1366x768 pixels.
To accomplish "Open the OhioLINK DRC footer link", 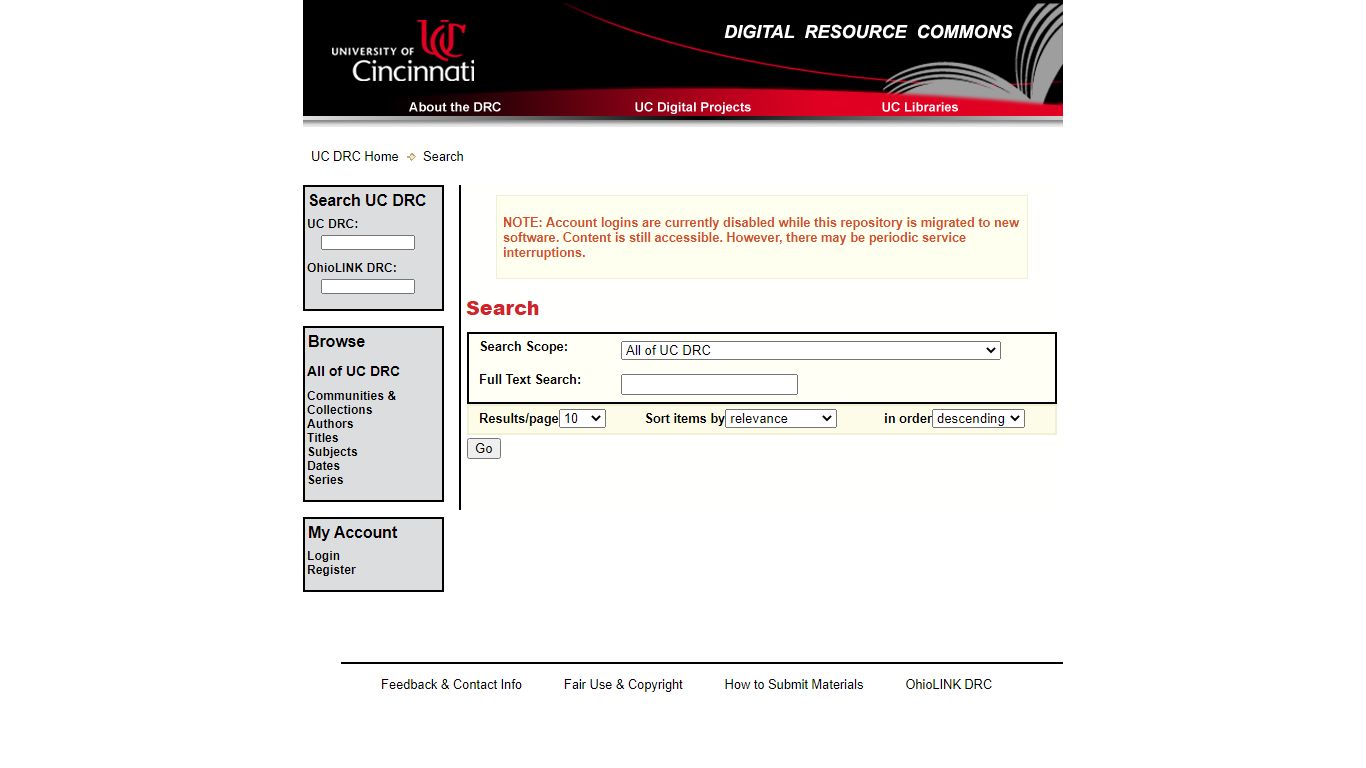I will (949, 685).
